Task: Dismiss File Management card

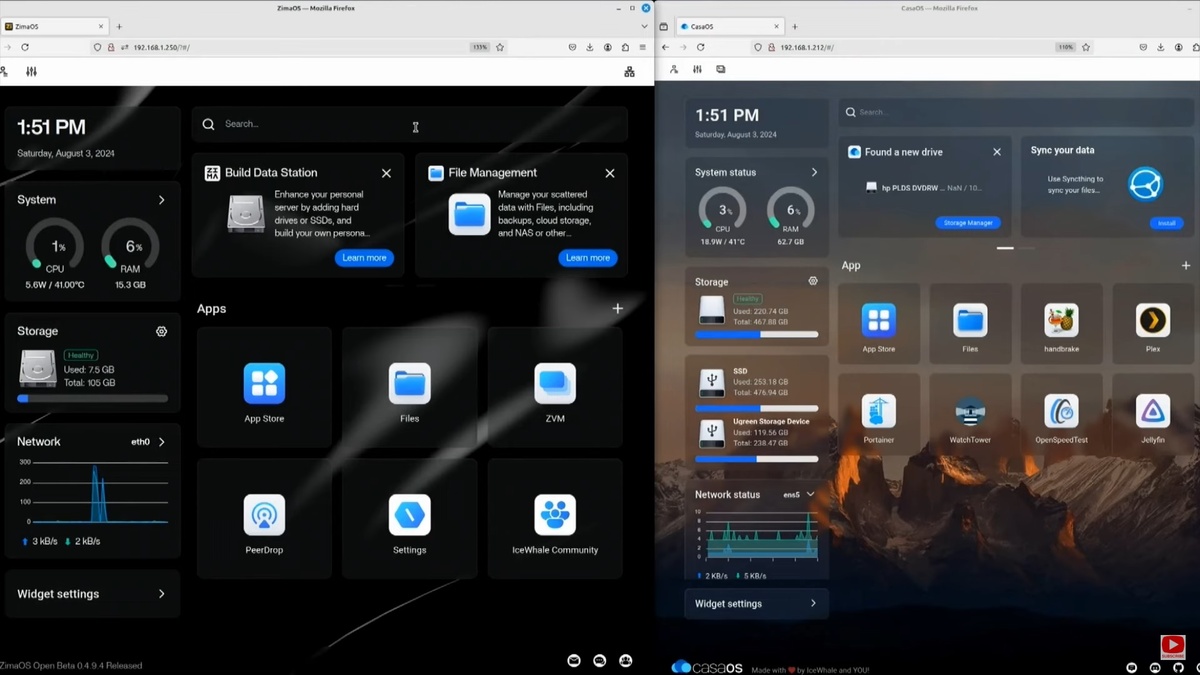Action: click(x=610, y=173)
